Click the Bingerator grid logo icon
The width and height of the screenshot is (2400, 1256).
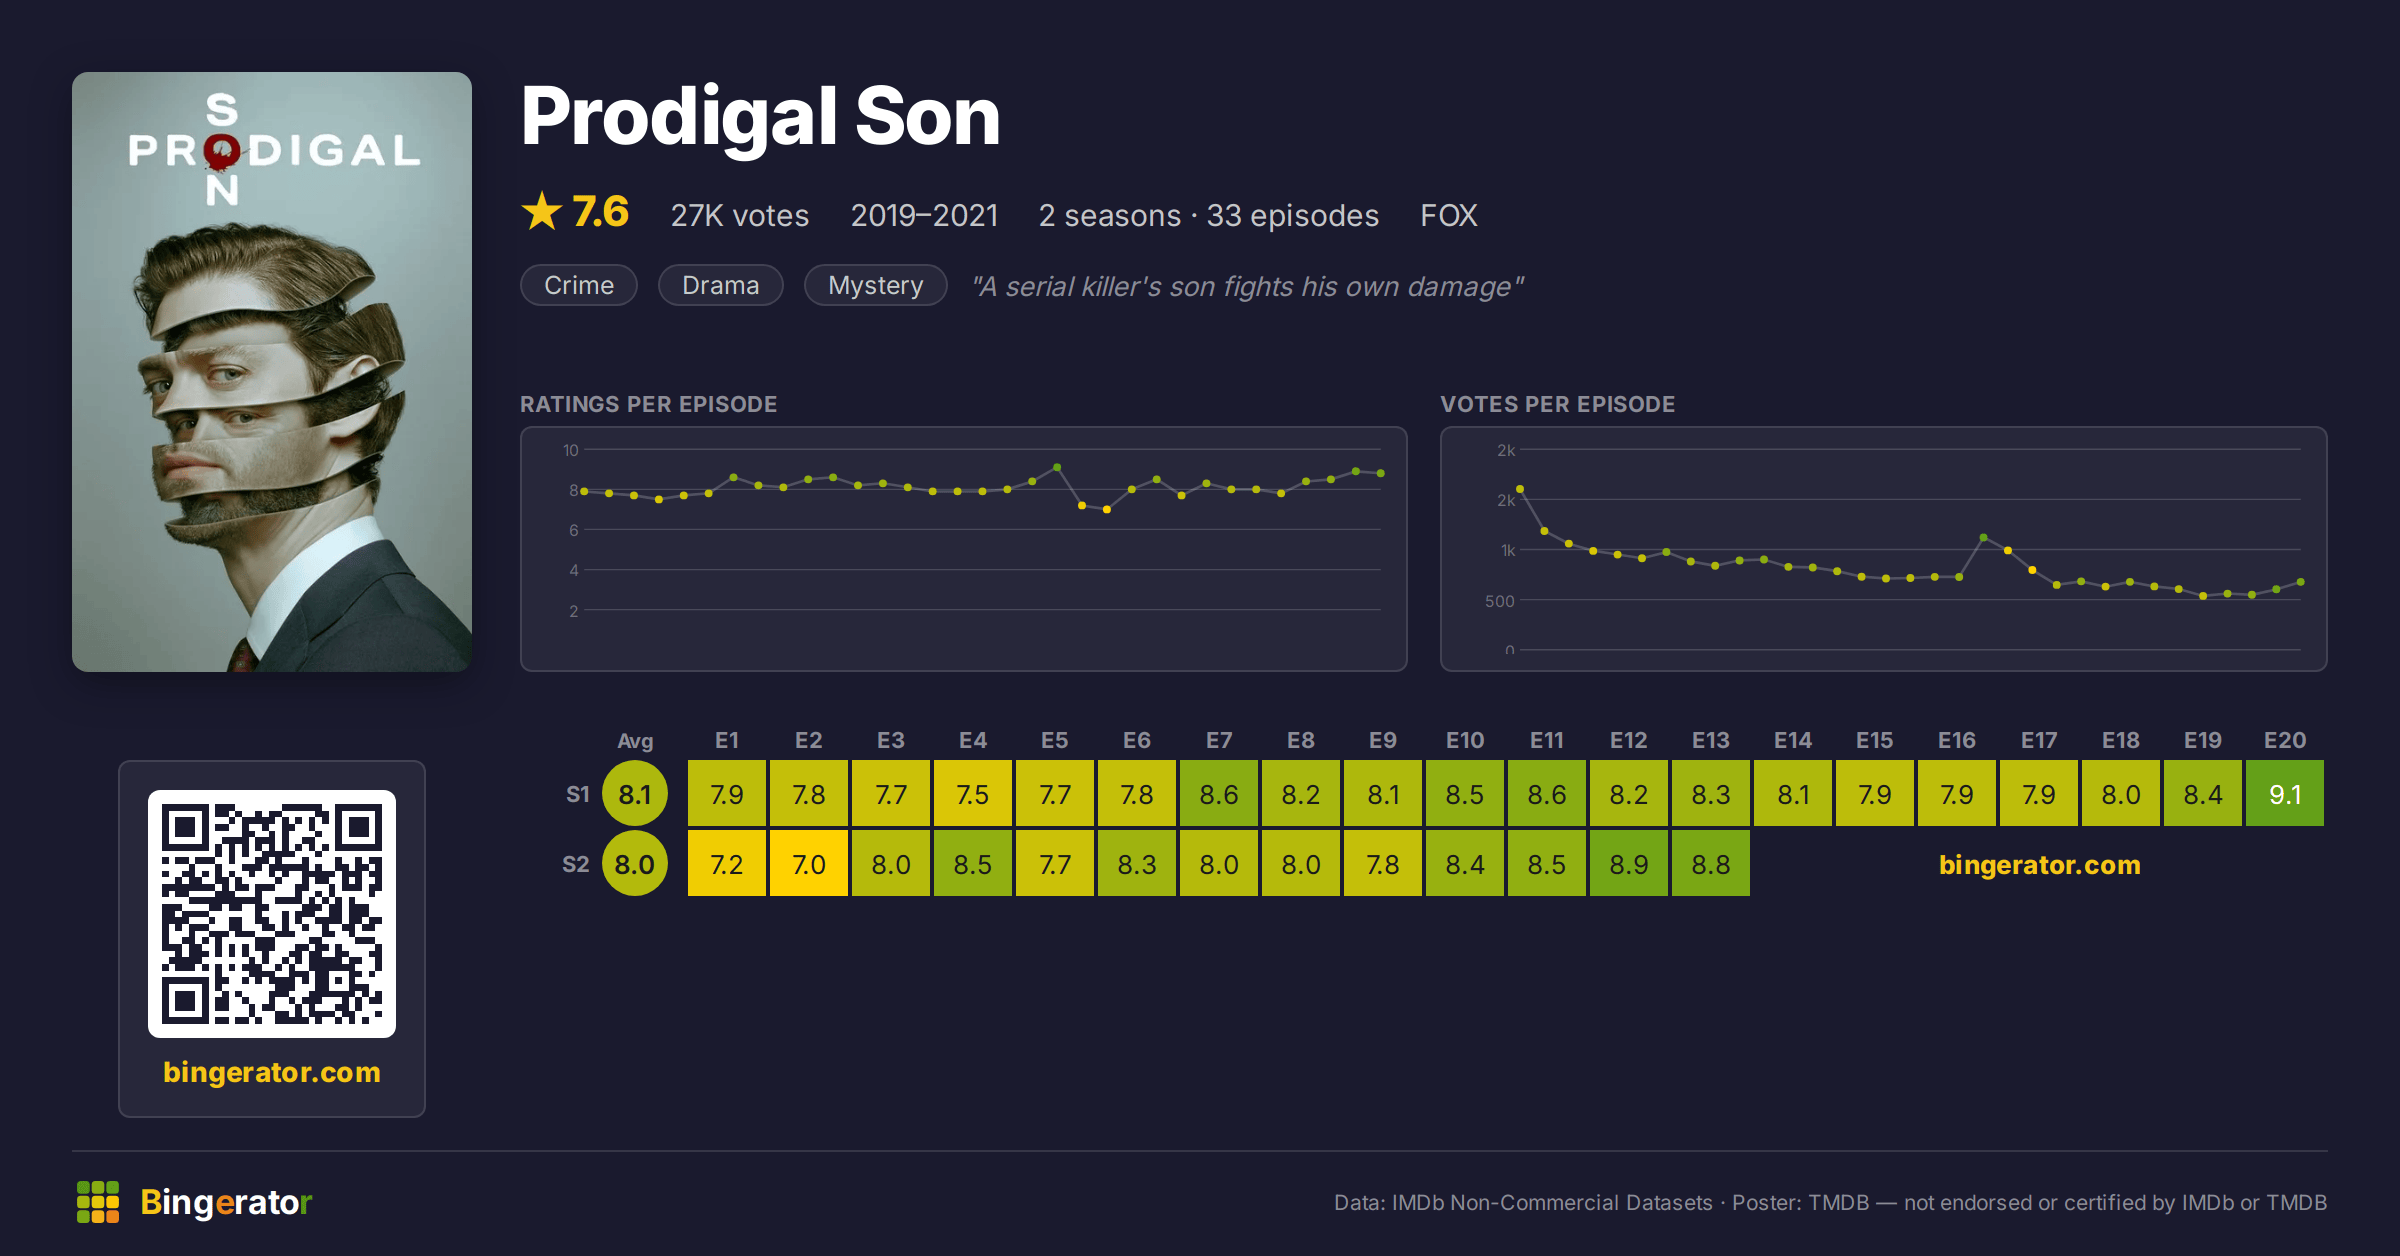(x=98, y=1202)
